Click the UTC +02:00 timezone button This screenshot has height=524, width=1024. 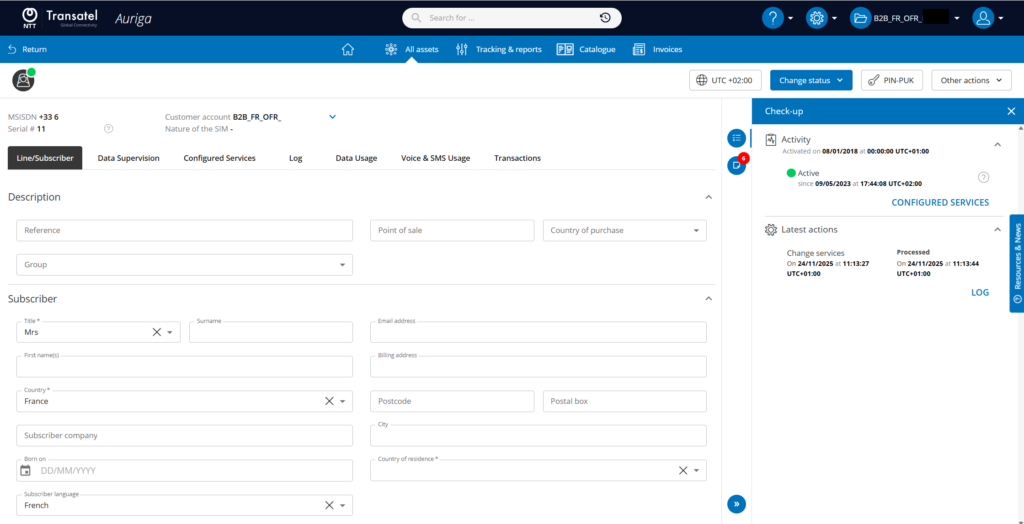(725, 80)
